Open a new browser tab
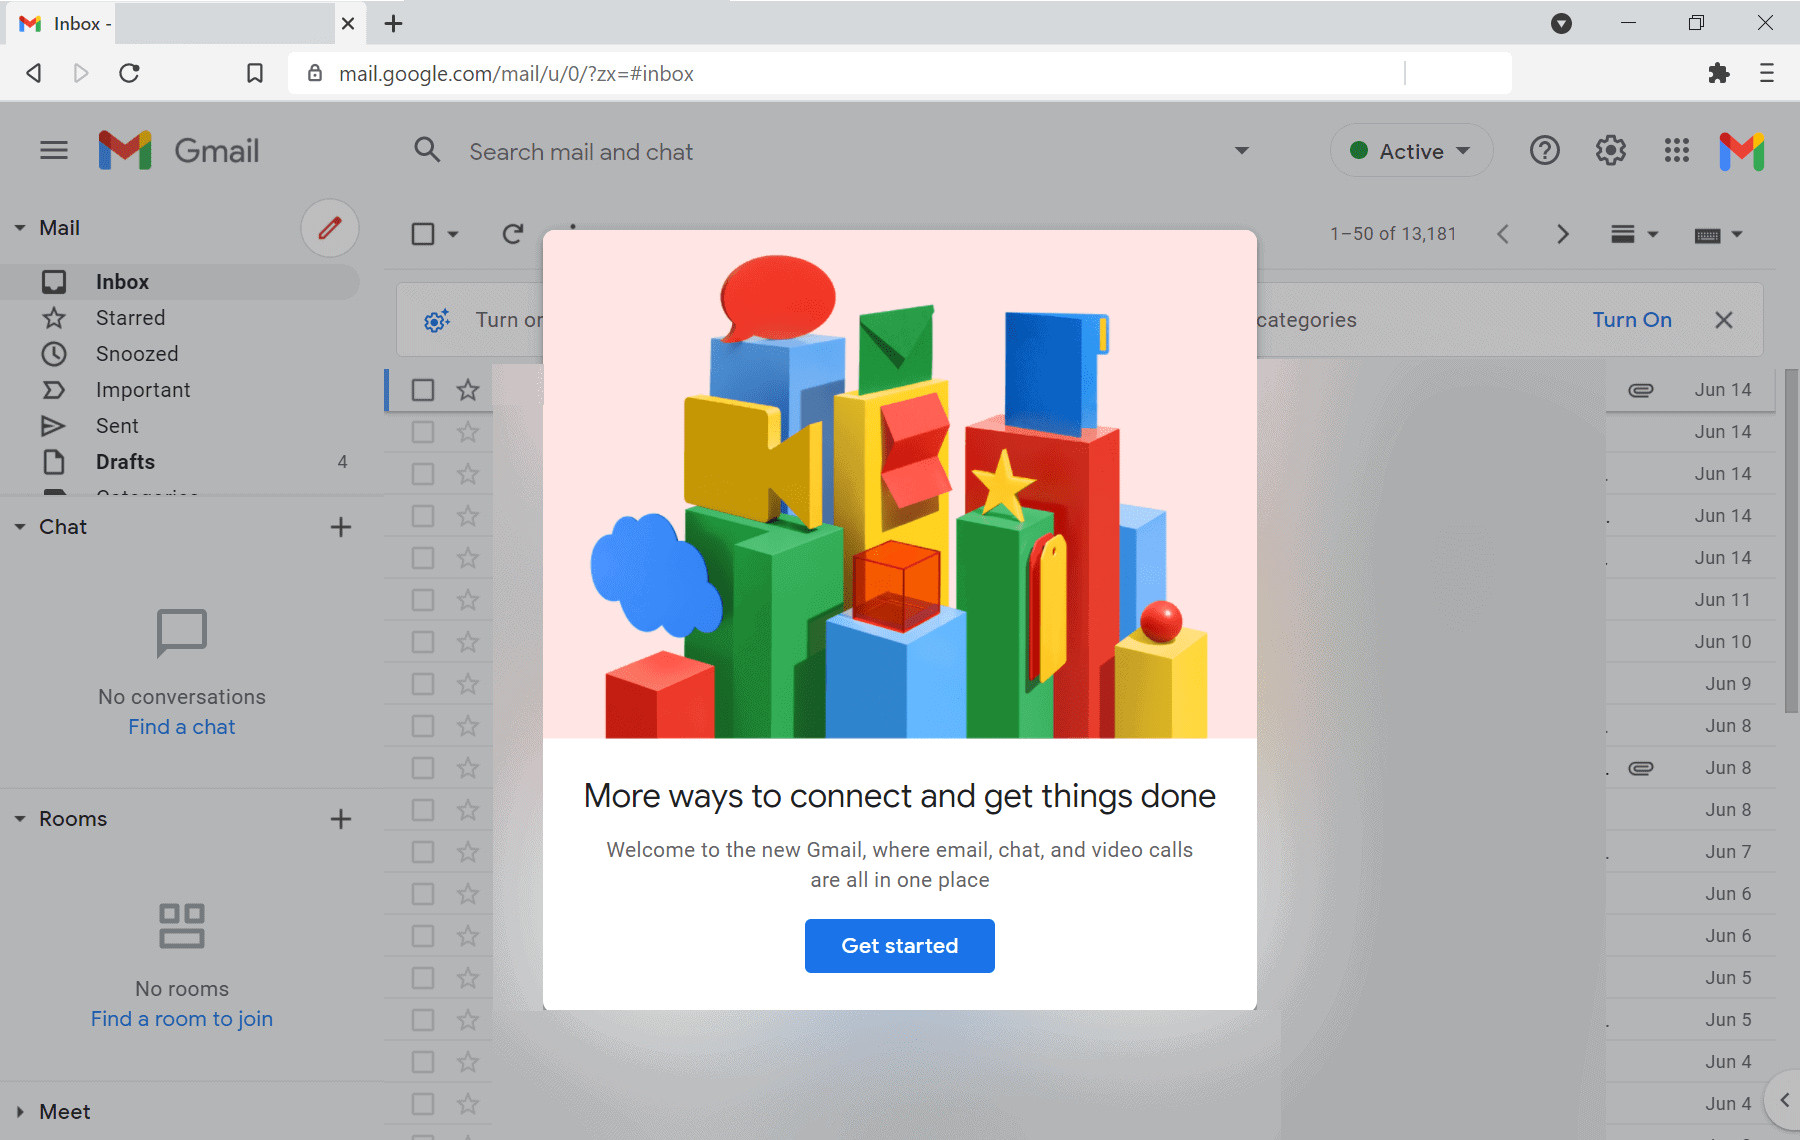The image size is (1800, 1140). coord(394,23)
